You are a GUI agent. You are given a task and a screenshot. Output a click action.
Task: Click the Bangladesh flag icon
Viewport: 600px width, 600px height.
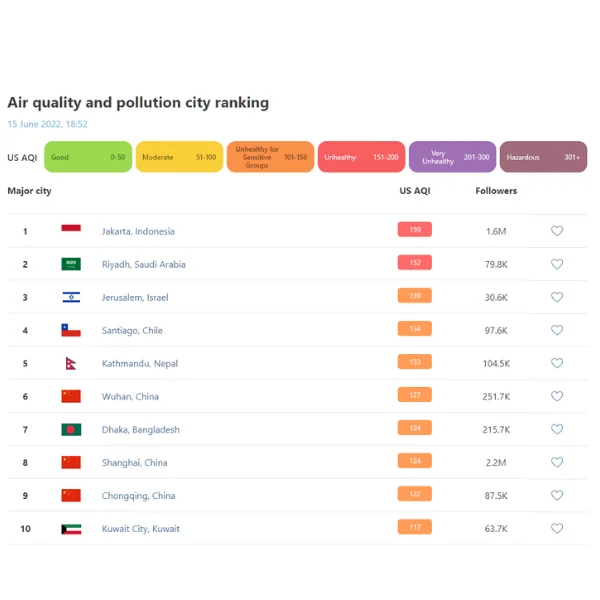[x=71, y=429]
